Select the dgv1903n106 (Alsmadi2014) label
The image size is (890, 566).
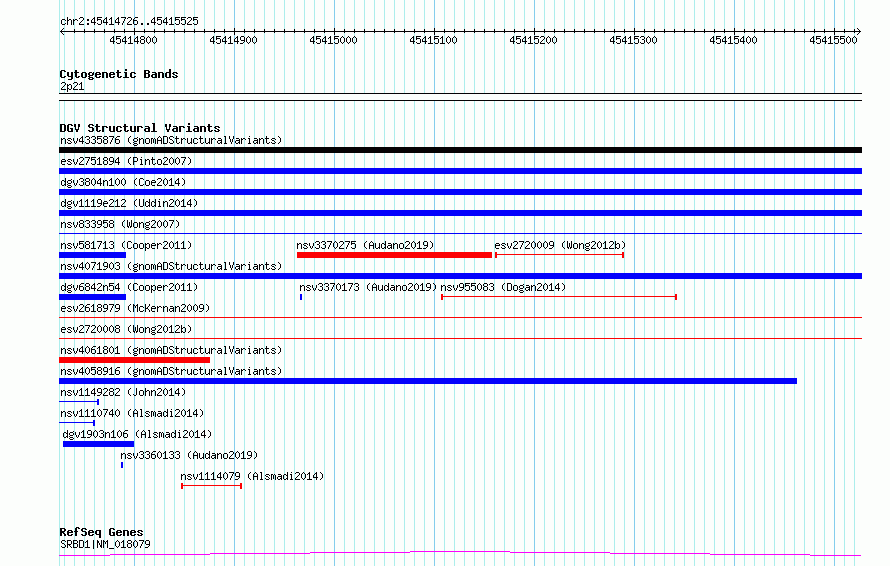137,434
